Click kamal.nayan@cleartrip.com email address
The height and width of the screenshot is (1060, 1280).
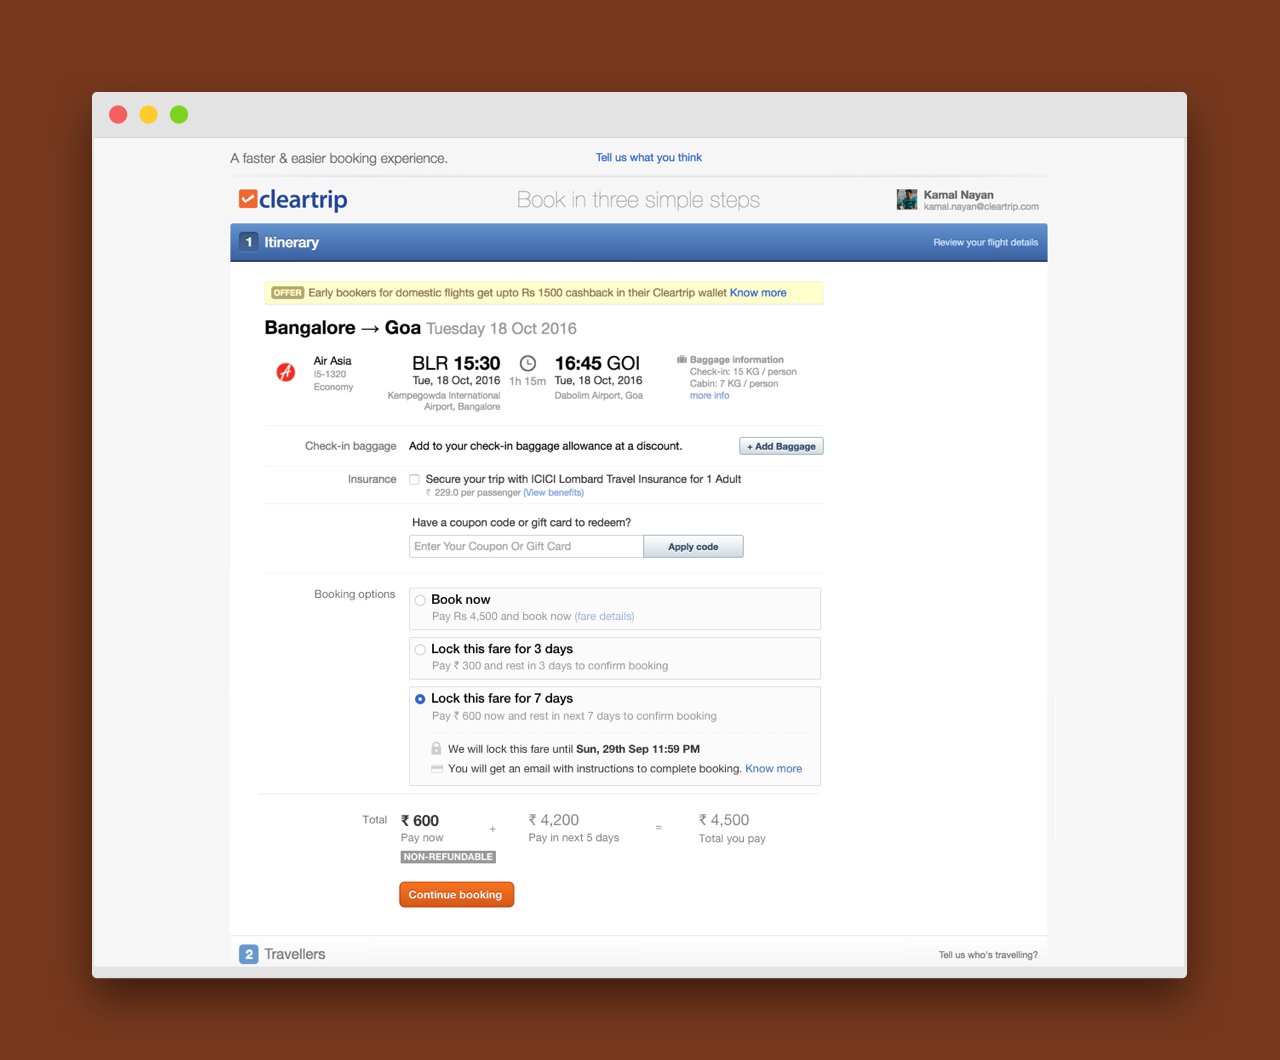pyautogui.click(x=981, y=207)
